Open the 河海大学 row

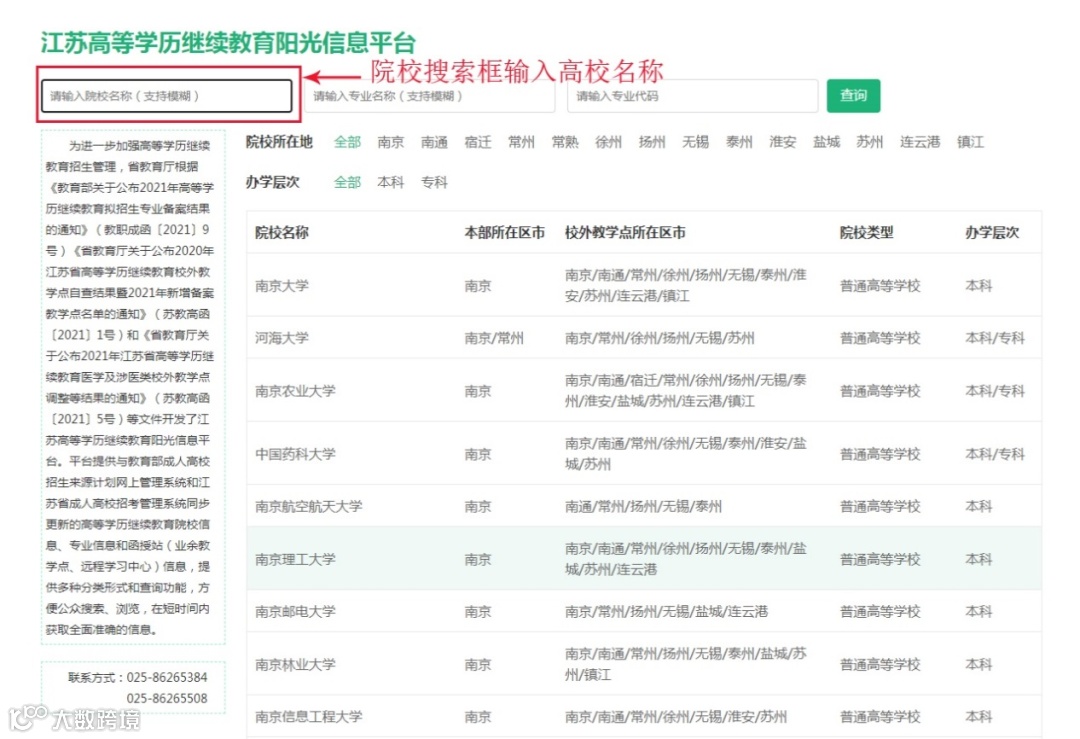644,337
